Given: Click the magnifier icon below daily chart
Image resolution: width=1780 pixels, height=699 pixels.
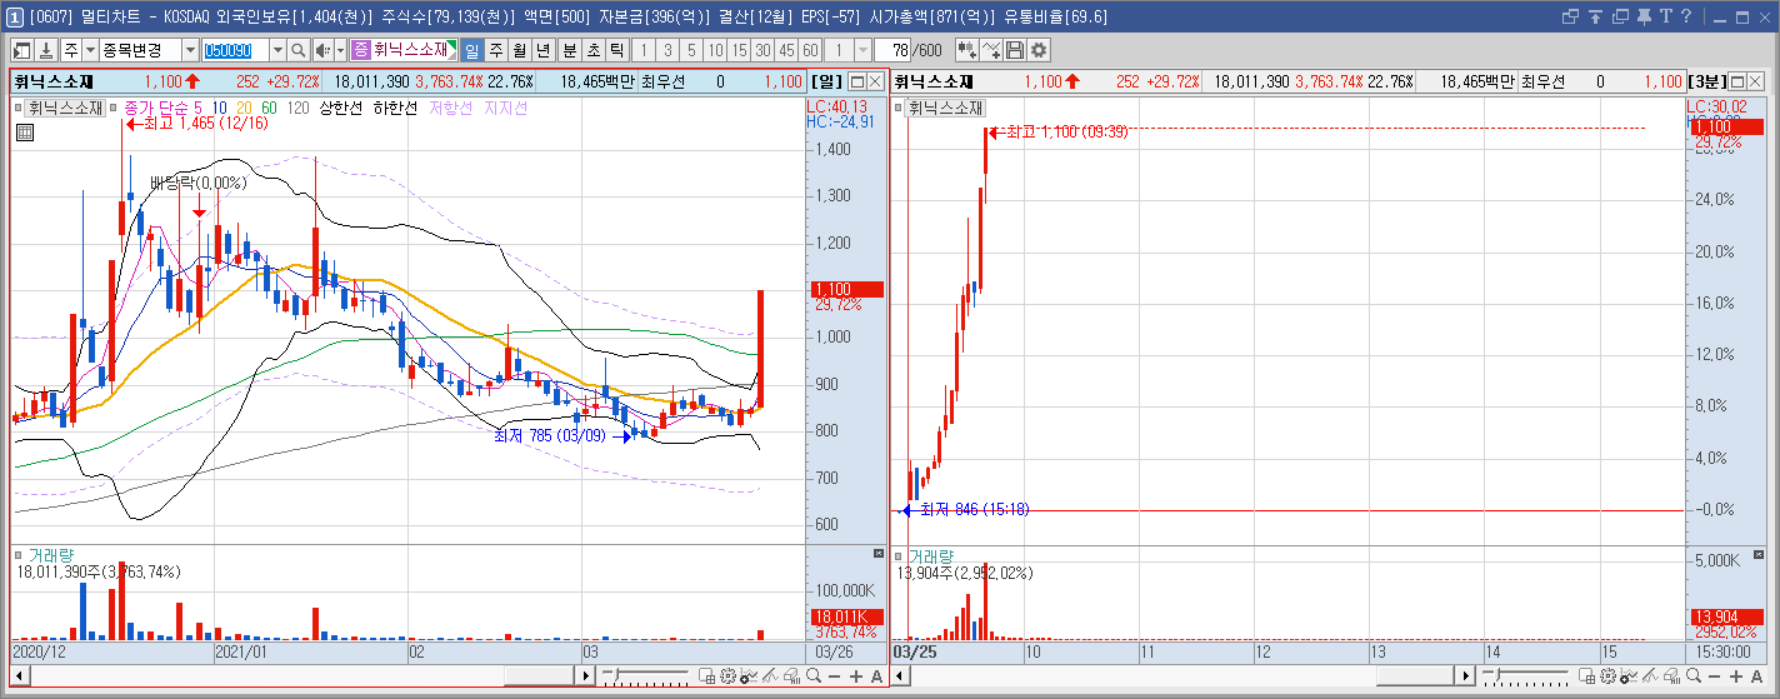Looking at the screenshot, I should point(814,677).
